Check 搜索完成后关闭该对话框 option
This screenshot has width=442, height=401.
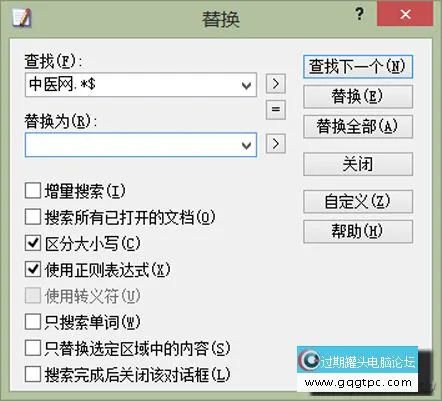[x=33, y=374]
